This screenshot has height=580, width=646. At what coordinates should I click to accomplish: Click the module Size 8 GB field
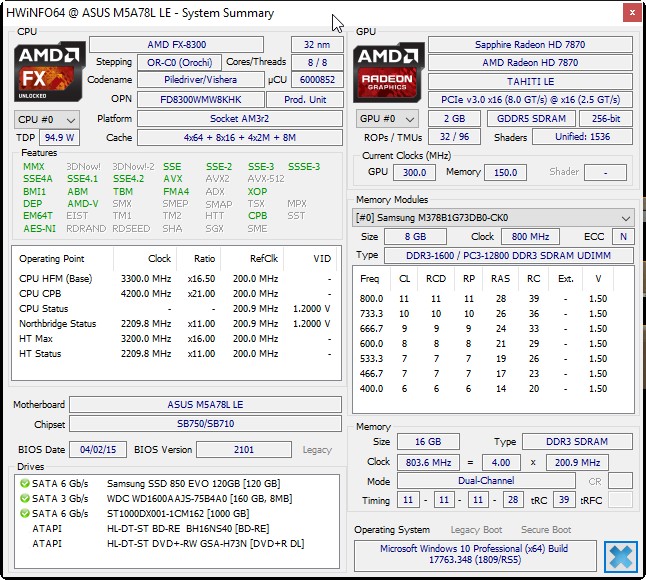click(415, 236)
